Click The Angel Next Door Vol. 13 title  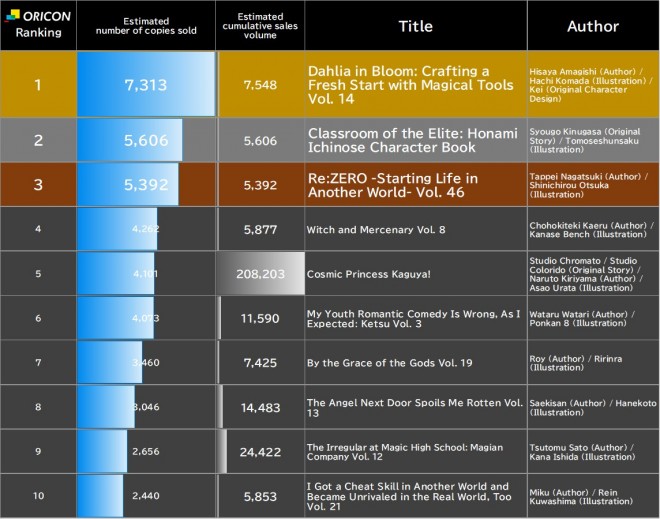point(415,407)
